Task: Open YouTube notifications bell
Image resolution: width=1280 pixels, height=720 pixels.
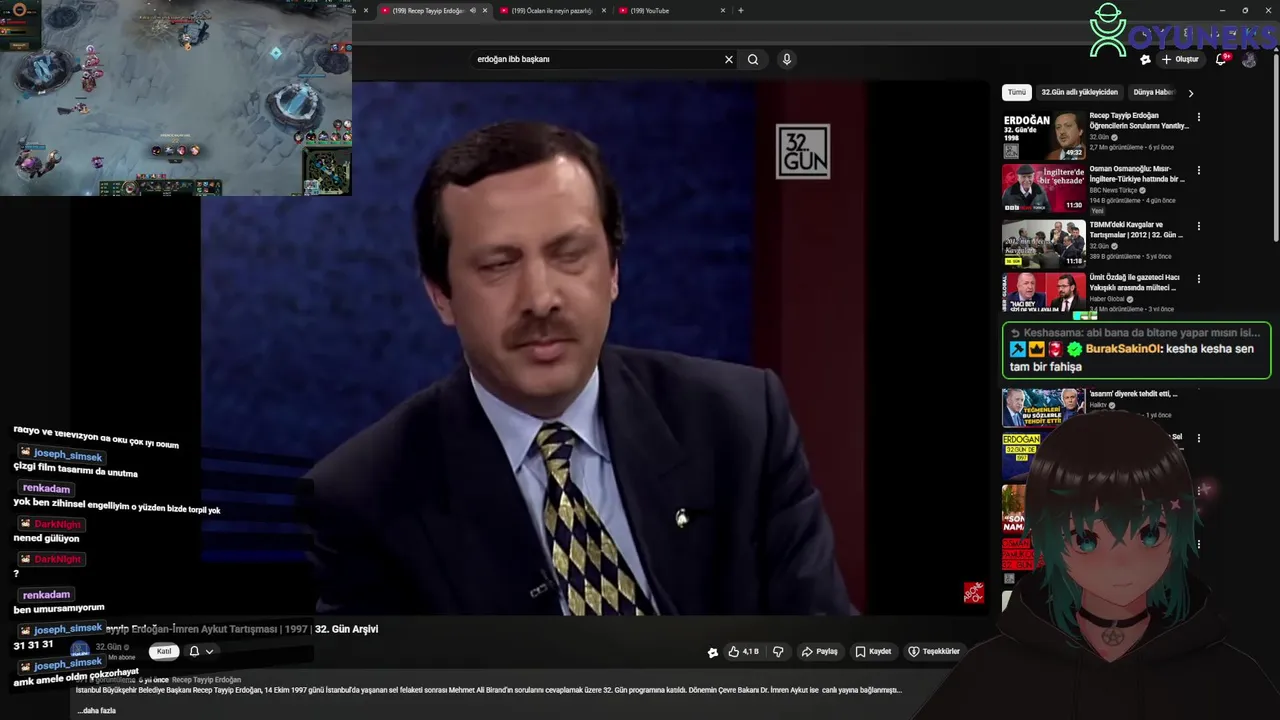Action: (x=1221, y=59)
